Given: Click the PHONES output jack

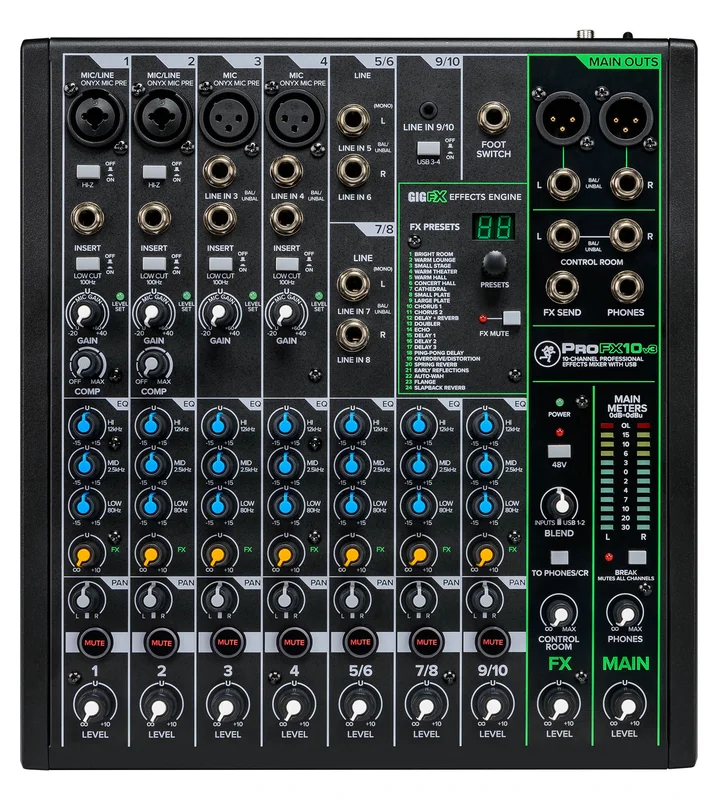Looking at the screenshot, I should click(626, 288).
